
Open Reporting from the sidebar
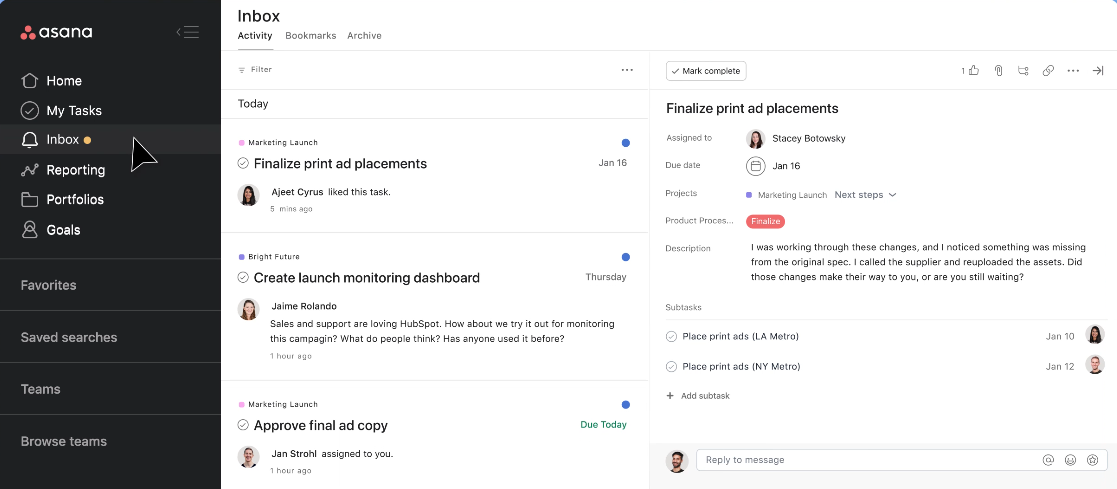click(75, 170)
